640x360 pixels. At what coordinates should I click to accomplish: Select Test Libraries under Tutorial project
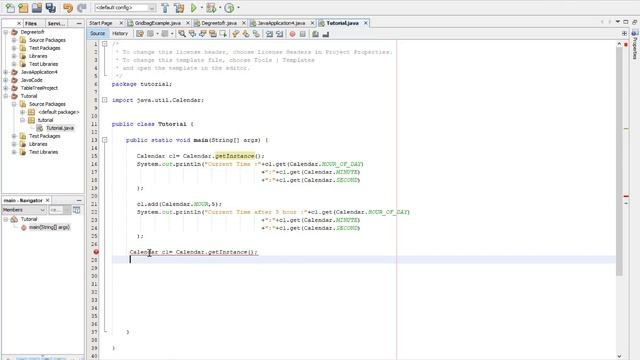43,152
